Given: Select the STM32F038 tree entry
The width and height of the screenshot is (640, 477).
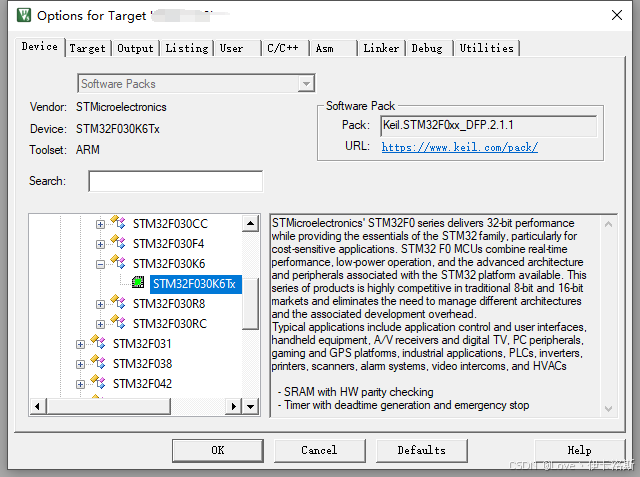Looking at the screenshot, I should tap(142, 364).
